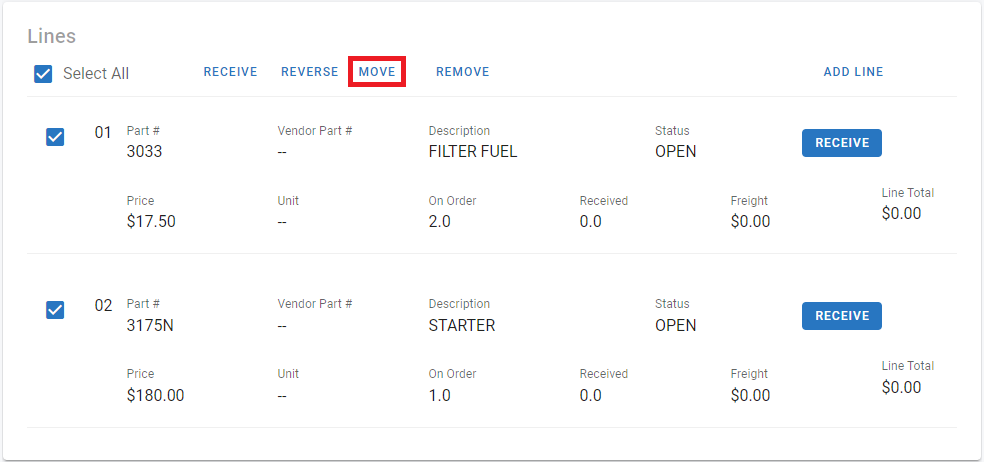Toggle the Select All checkbox
The height and width of the screenshot is (462, 984).
point(43,73)
